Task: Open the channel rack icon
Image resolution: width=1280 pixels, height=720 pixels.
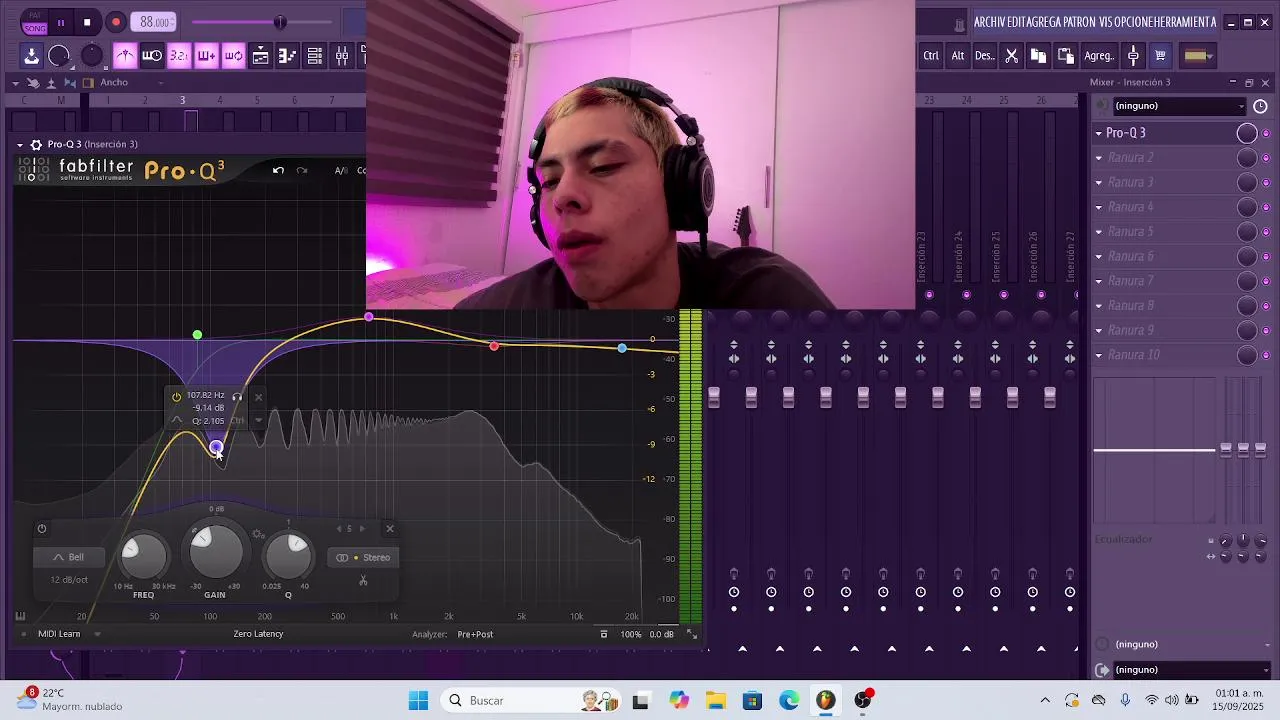Action: coord(314,56)
